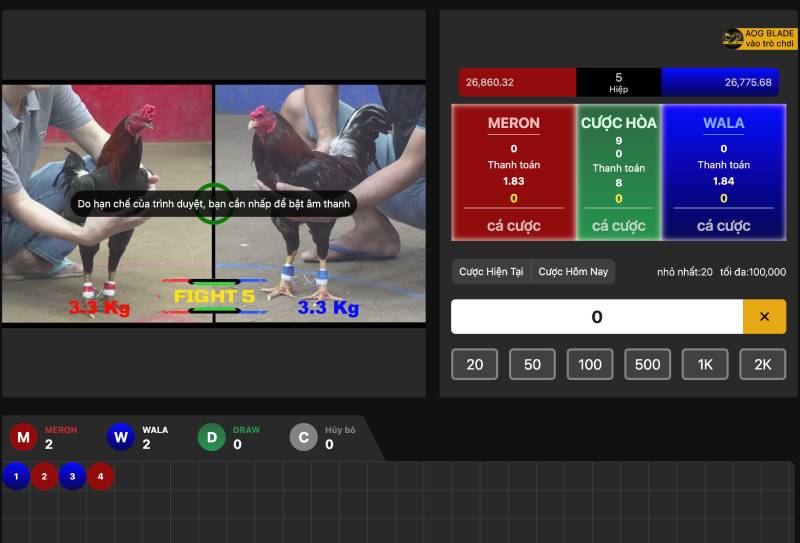Viewport: 800px width, 543px height.
Task: Click the AOG BLADE logo icon
Action: 733,38
